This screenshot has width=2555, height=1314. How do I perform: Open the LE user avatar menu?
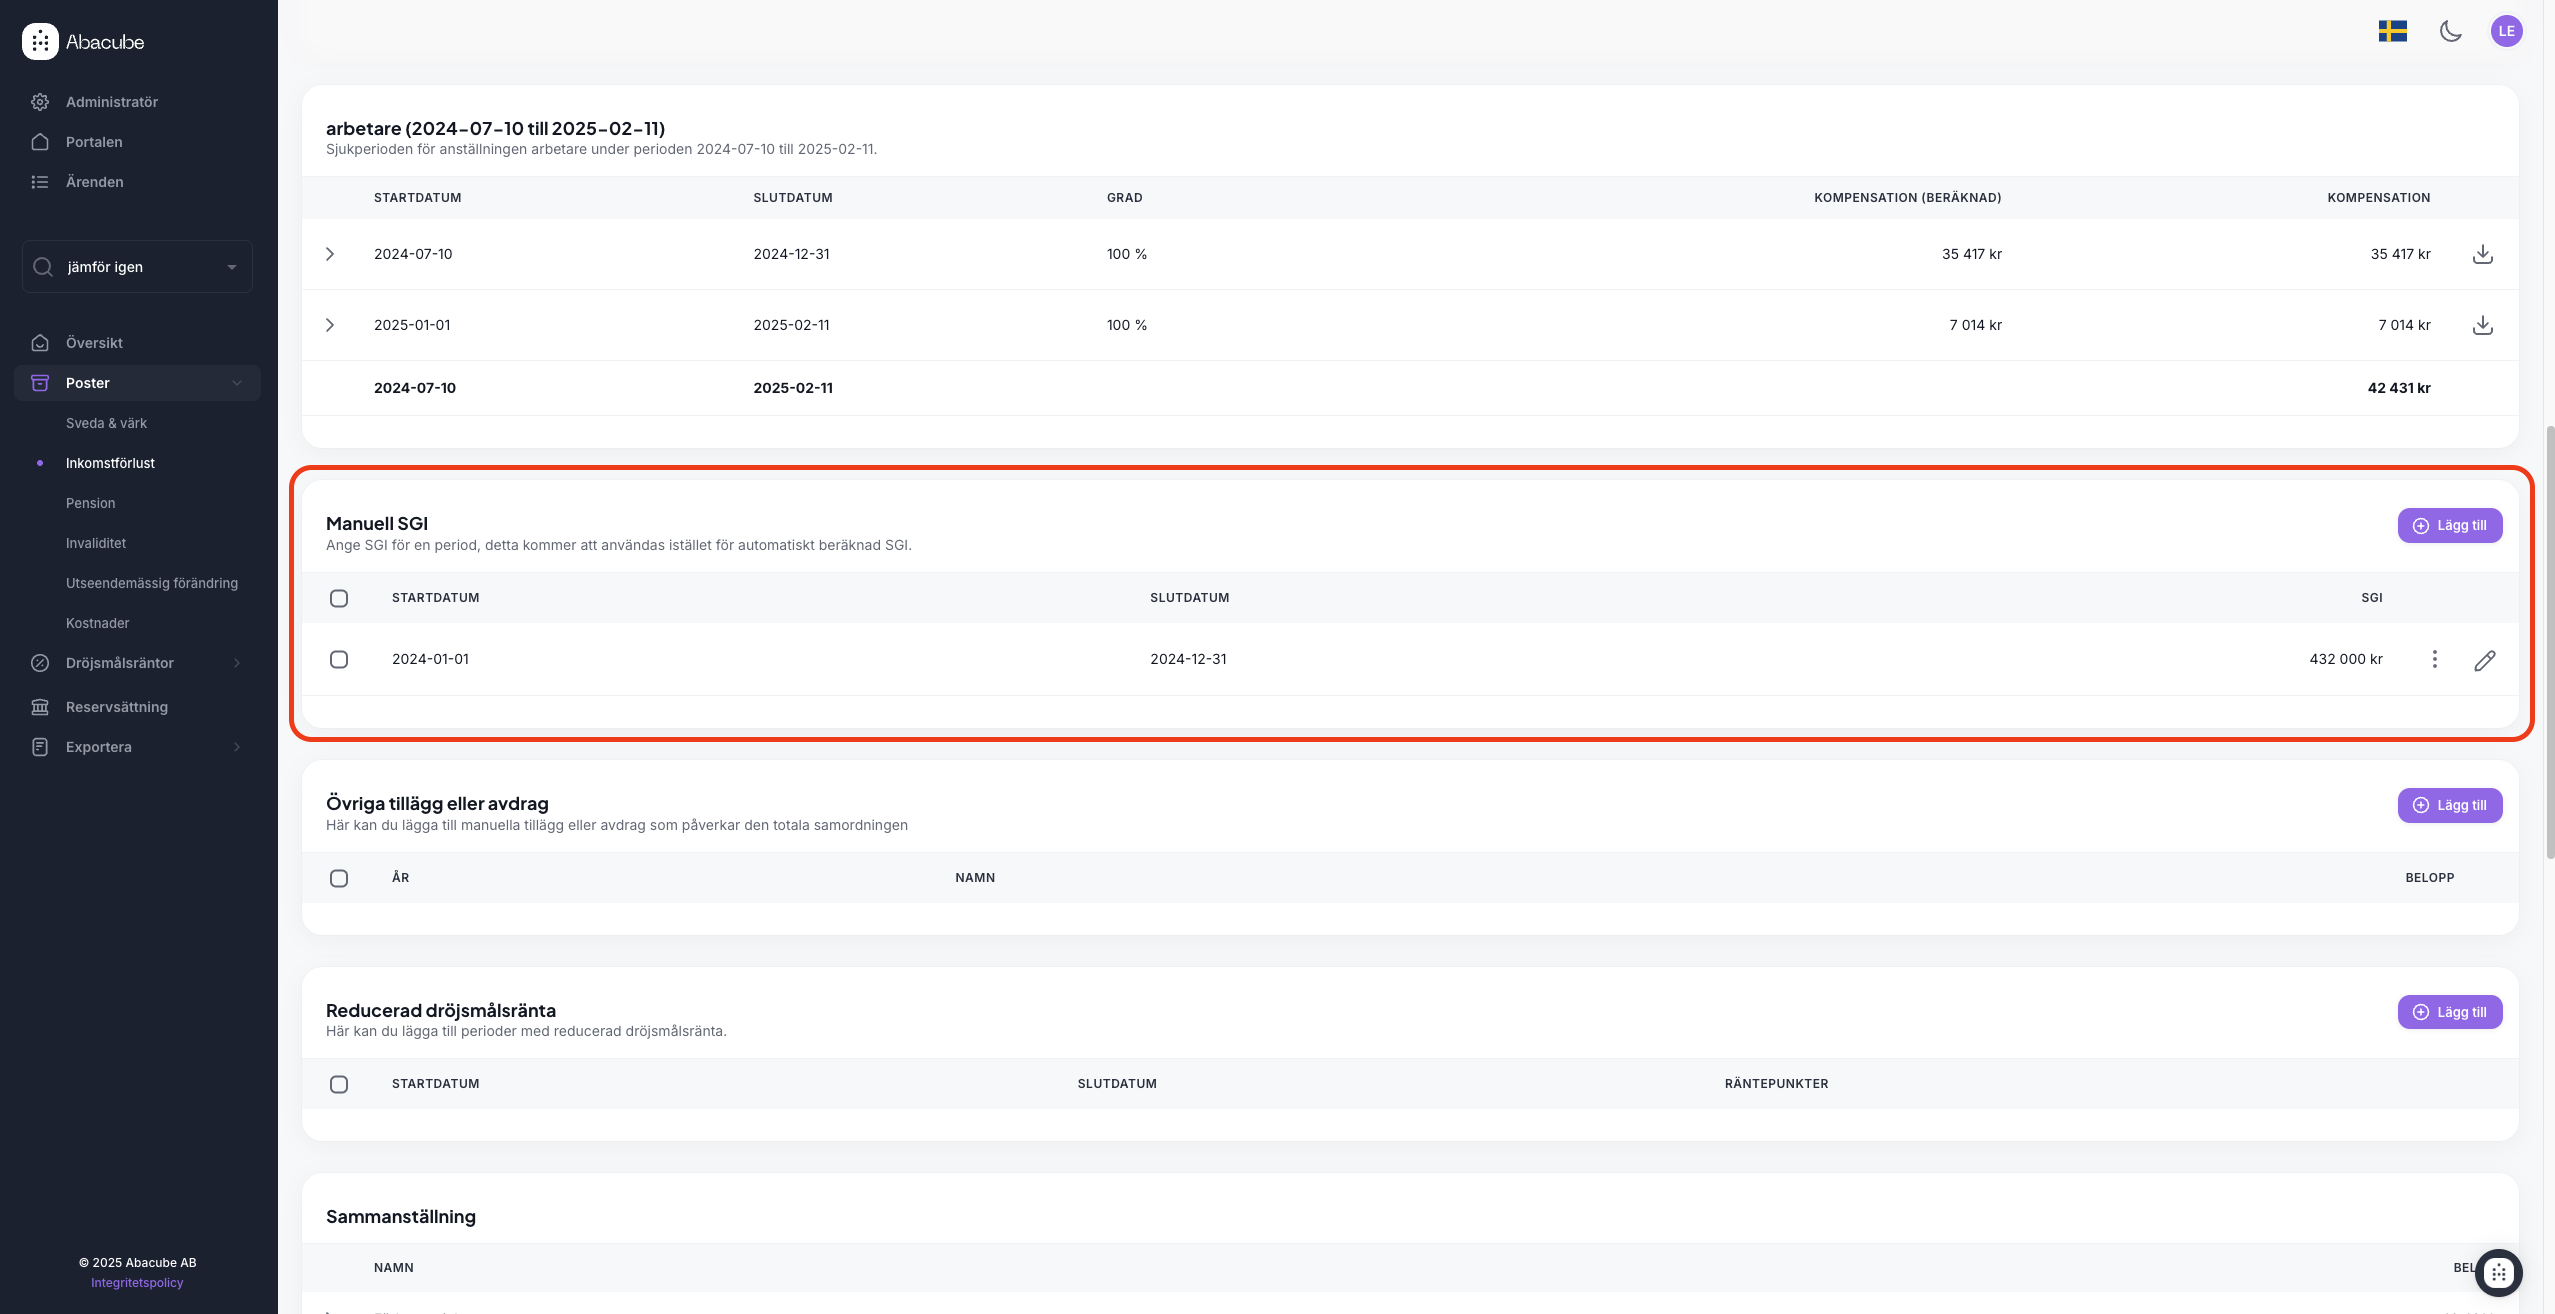(2506, 31)
